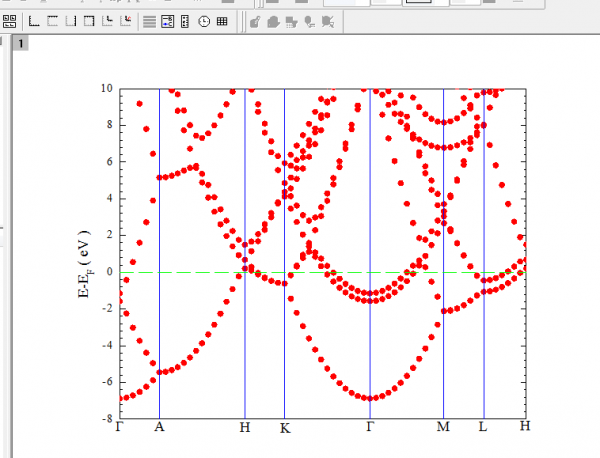Click the greyed mask points pointer icon

pyautogui.click(x=310, y=22)
